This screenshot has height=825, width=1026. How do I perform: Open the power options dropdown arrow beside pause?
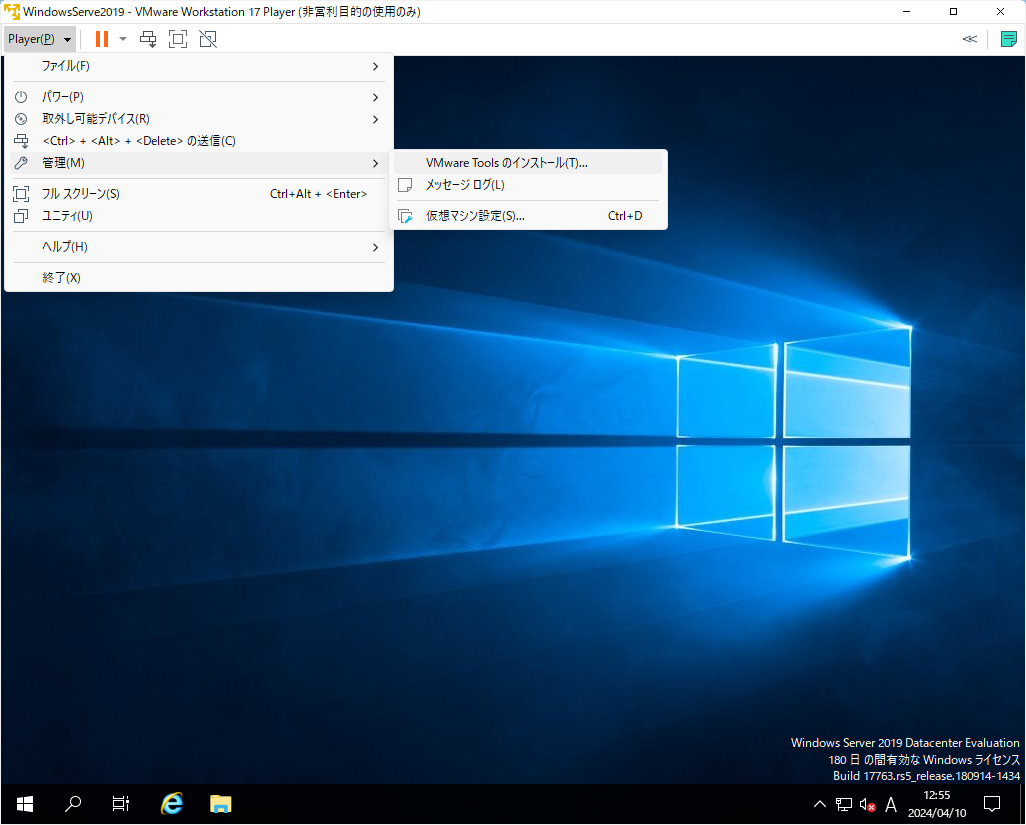click(123, 39)
